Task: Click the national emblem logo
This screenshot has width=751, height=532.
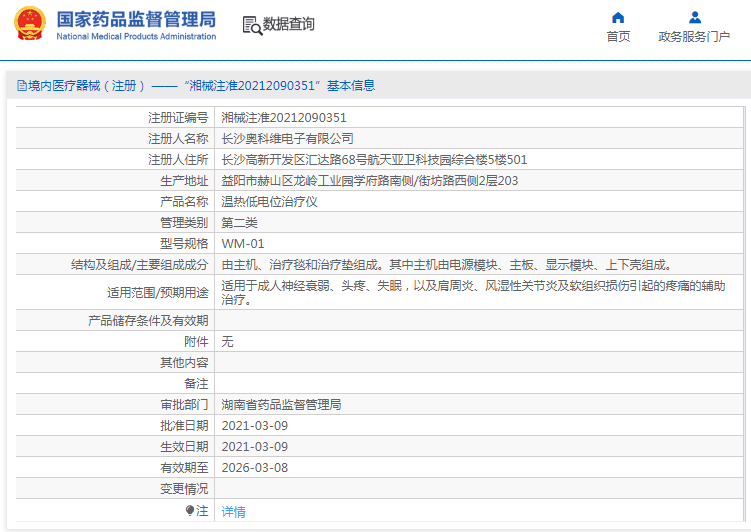Action: pyautogui.click(x=30, y=23)
